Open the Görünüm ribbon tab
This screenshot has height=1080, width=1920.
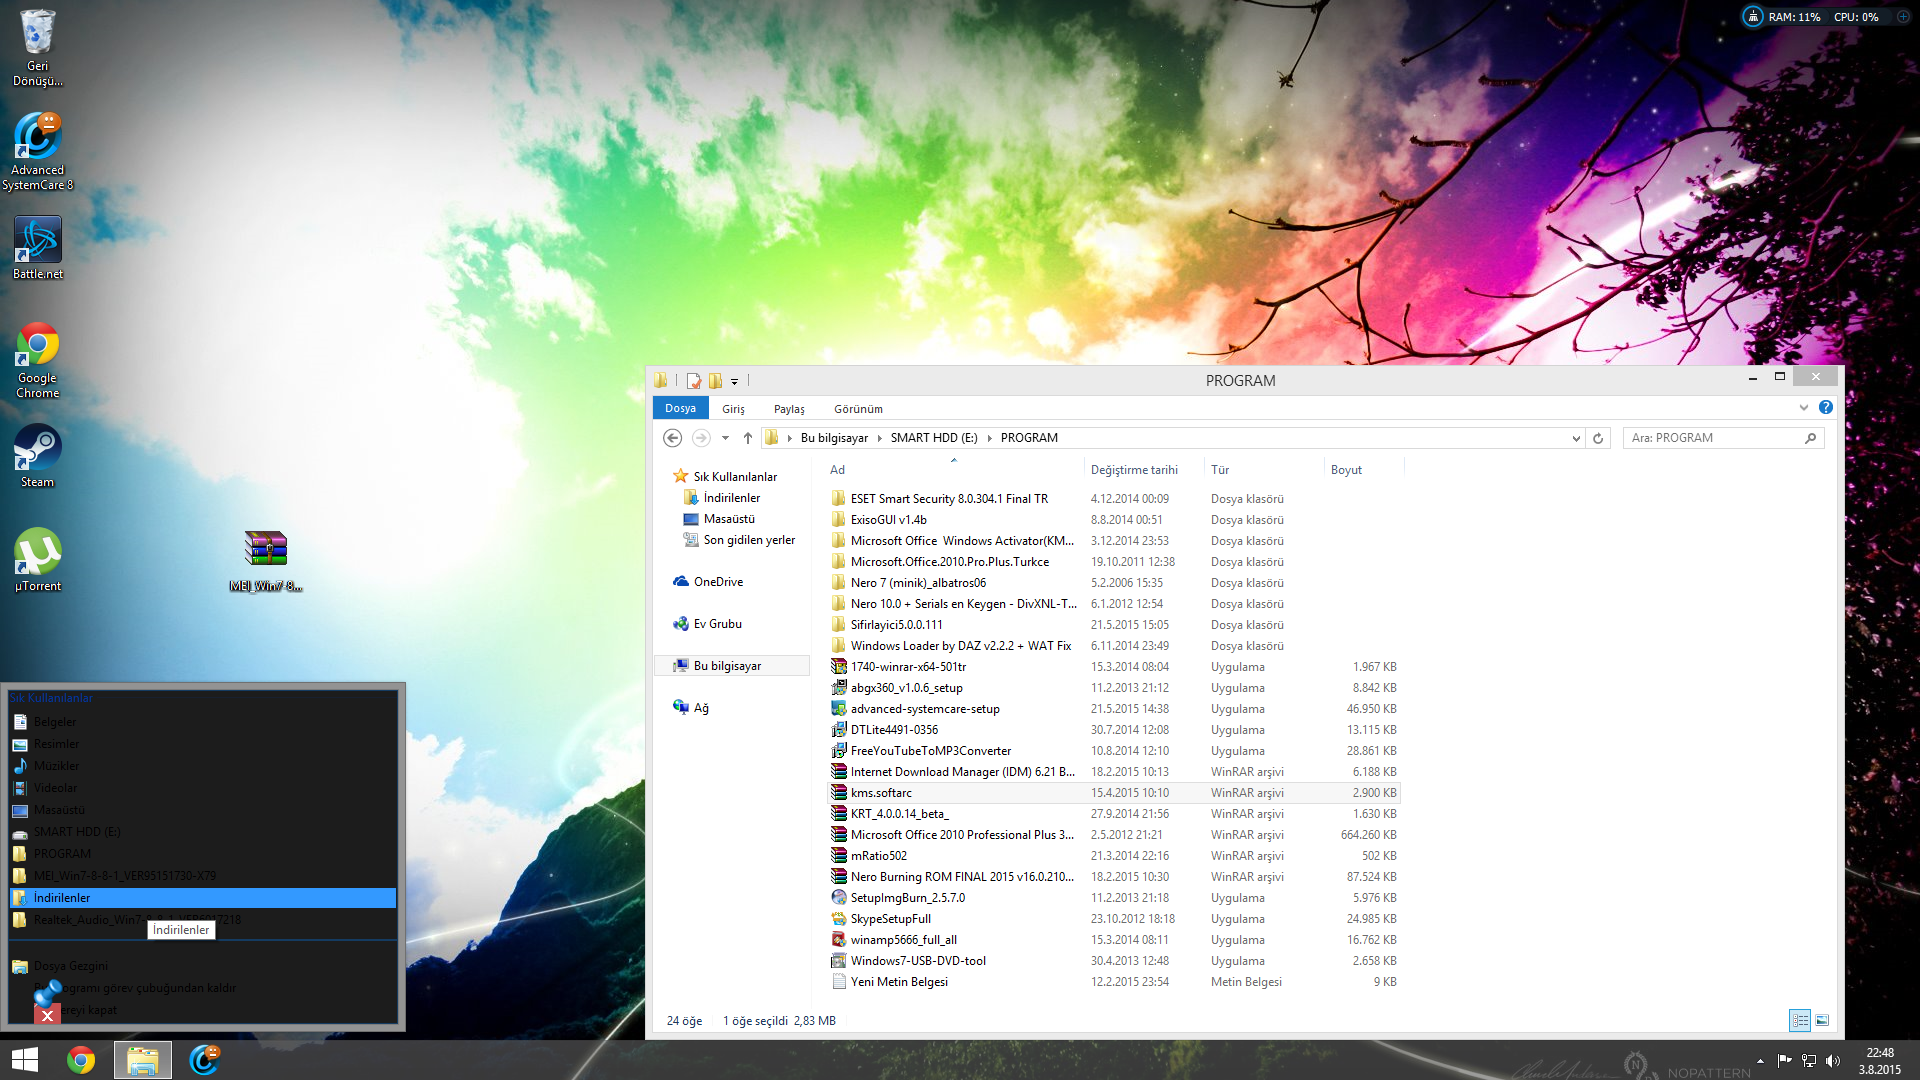click(x=858, y=409)
